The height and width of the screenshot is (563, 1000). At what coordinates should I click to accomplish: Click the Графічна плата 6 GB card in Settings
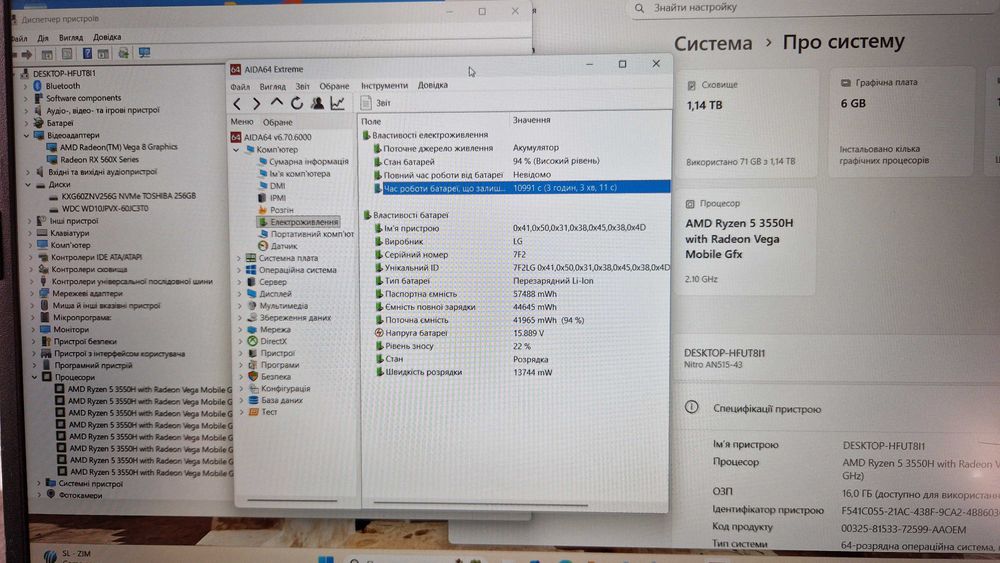pyautogui.click(x=902, y=121)
